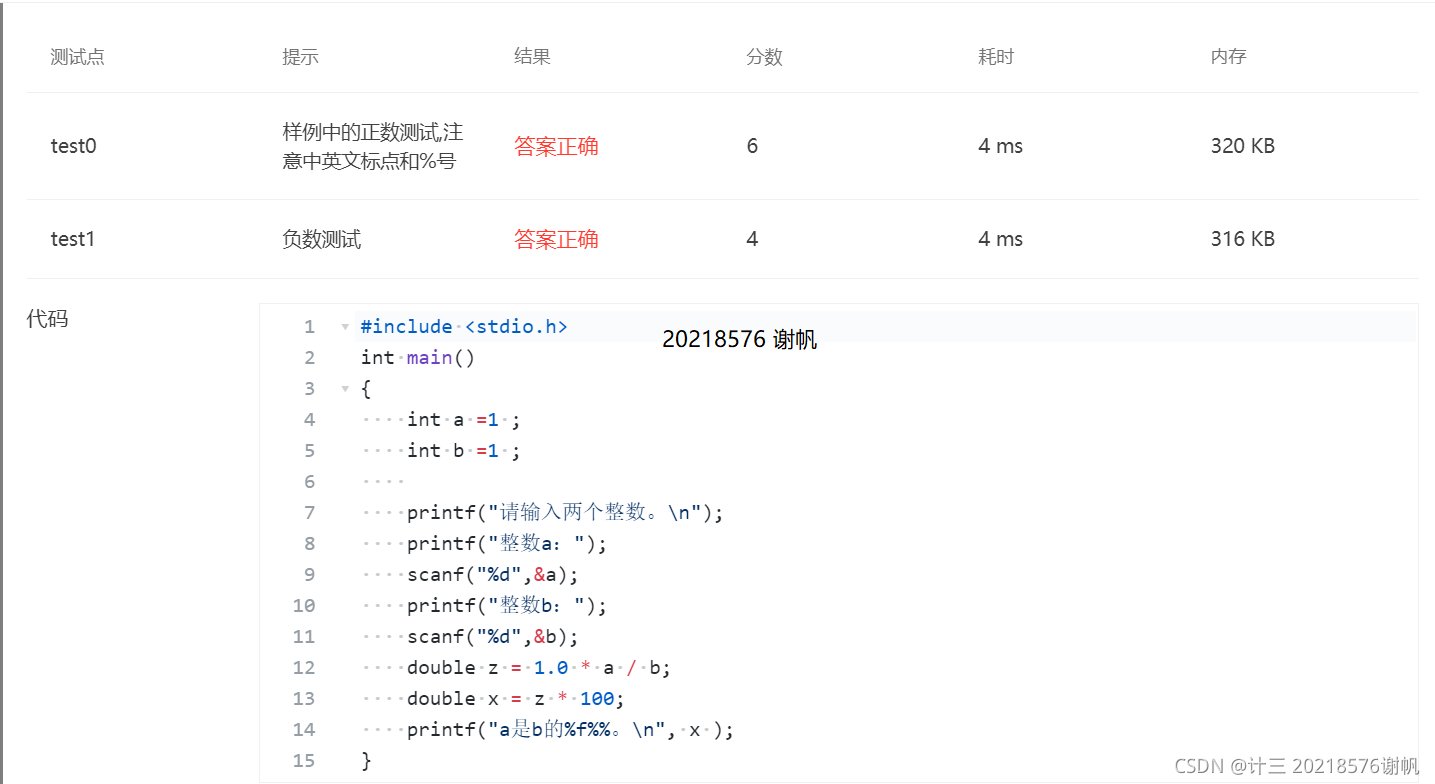
Task: Collapse the code fold arrow on line 1
Action: tap(345, 327)
